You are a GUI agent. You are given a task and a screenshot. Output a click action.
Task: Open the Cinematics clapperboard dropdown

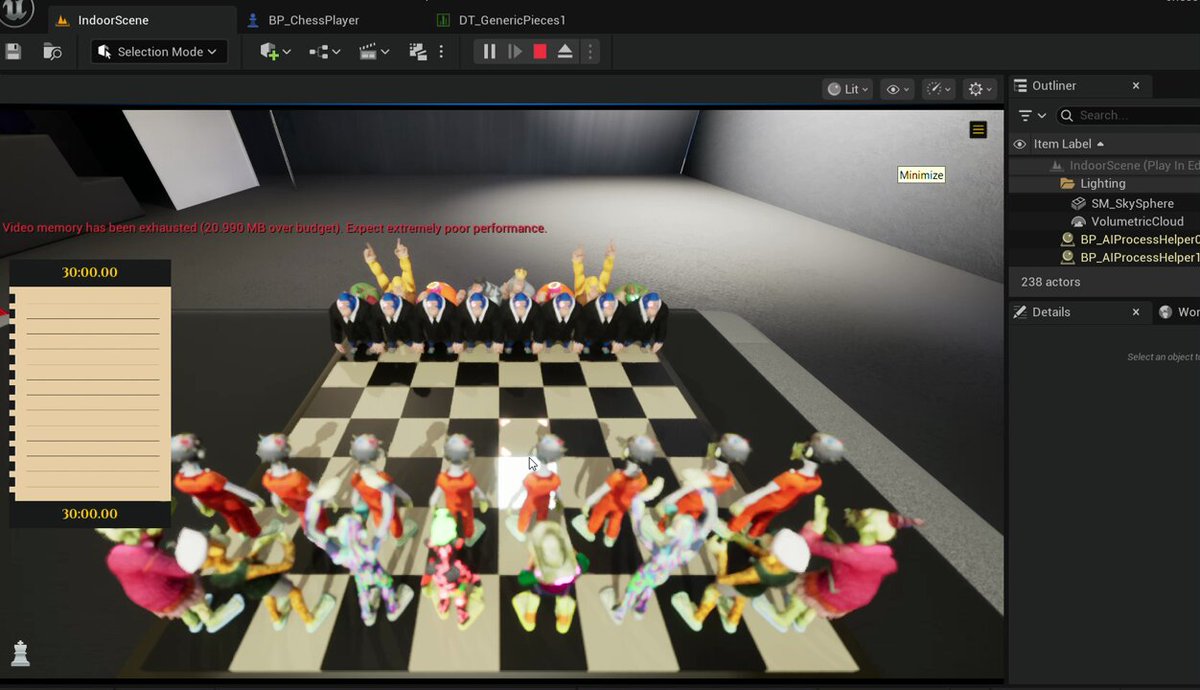(x=375, y=51)
